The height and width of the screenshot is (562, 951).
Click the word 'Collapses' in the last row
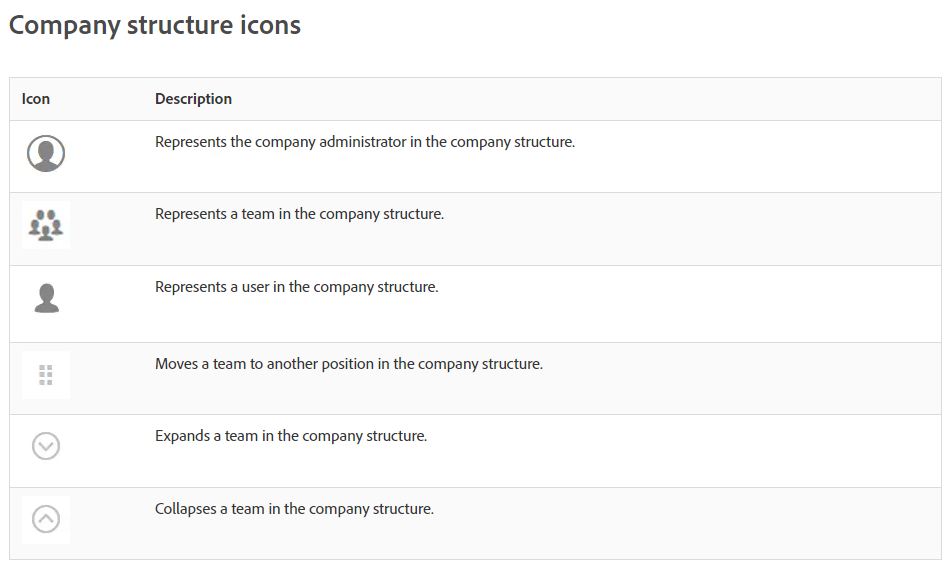point(186,509)
